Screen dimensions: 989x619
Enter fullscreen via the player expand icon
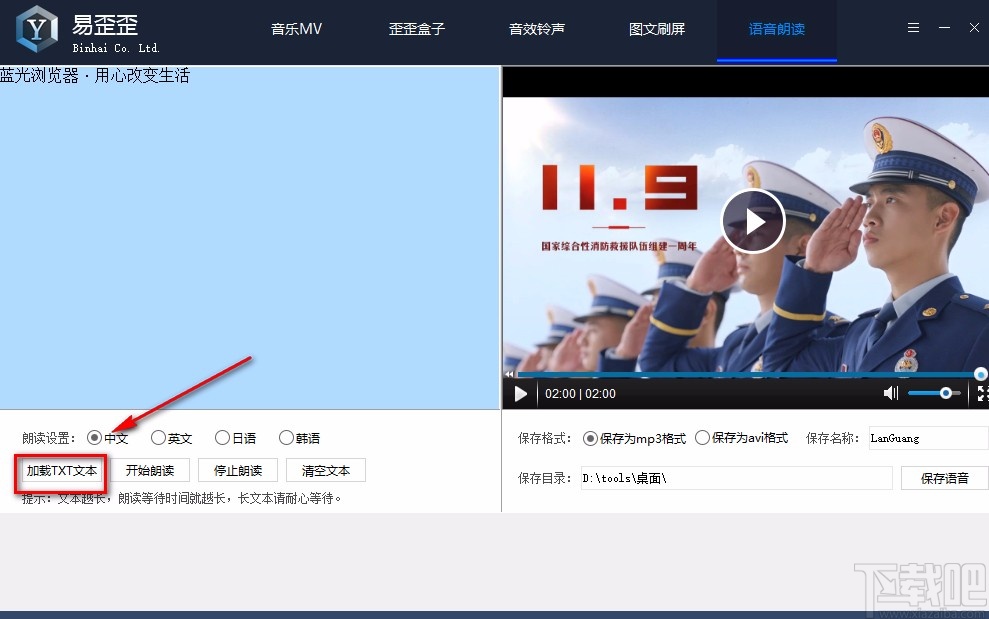[981, 393]
